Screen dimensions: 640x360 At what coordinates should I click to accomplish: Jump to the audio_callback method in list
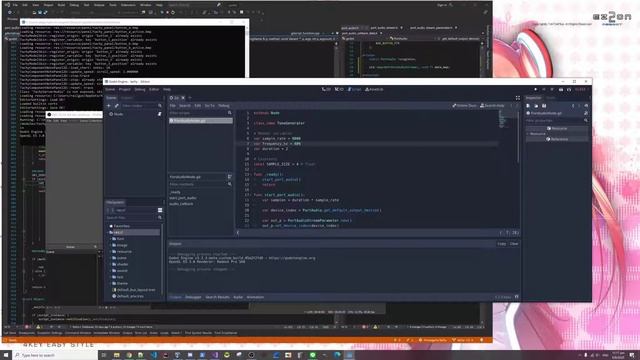[x=181, y=204]
